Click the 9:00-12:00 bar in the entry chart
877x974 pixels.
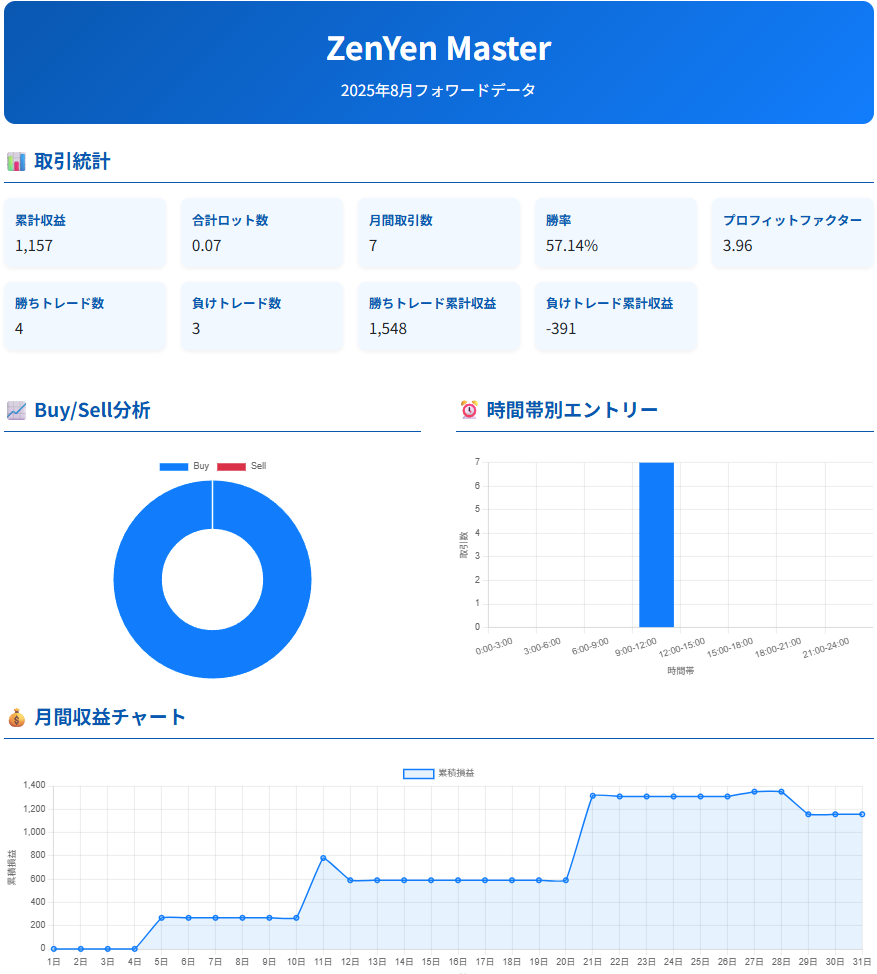coord(657,545)
